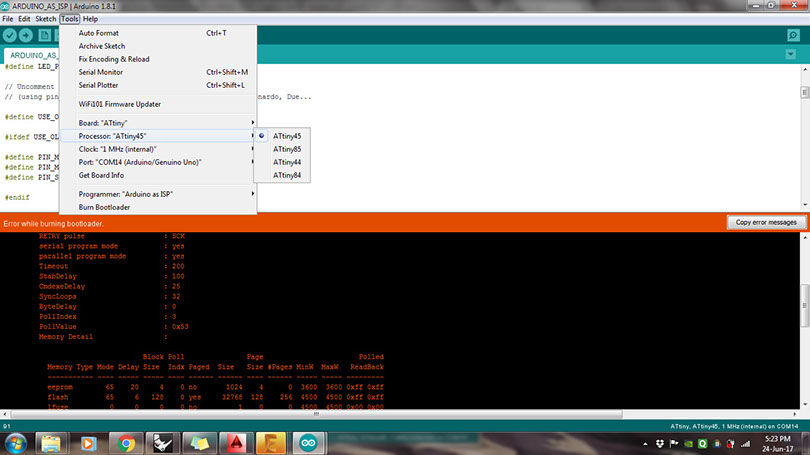Screen dimensions: 810x455
Task: Open the File menu
Action: tap(8, 19)
